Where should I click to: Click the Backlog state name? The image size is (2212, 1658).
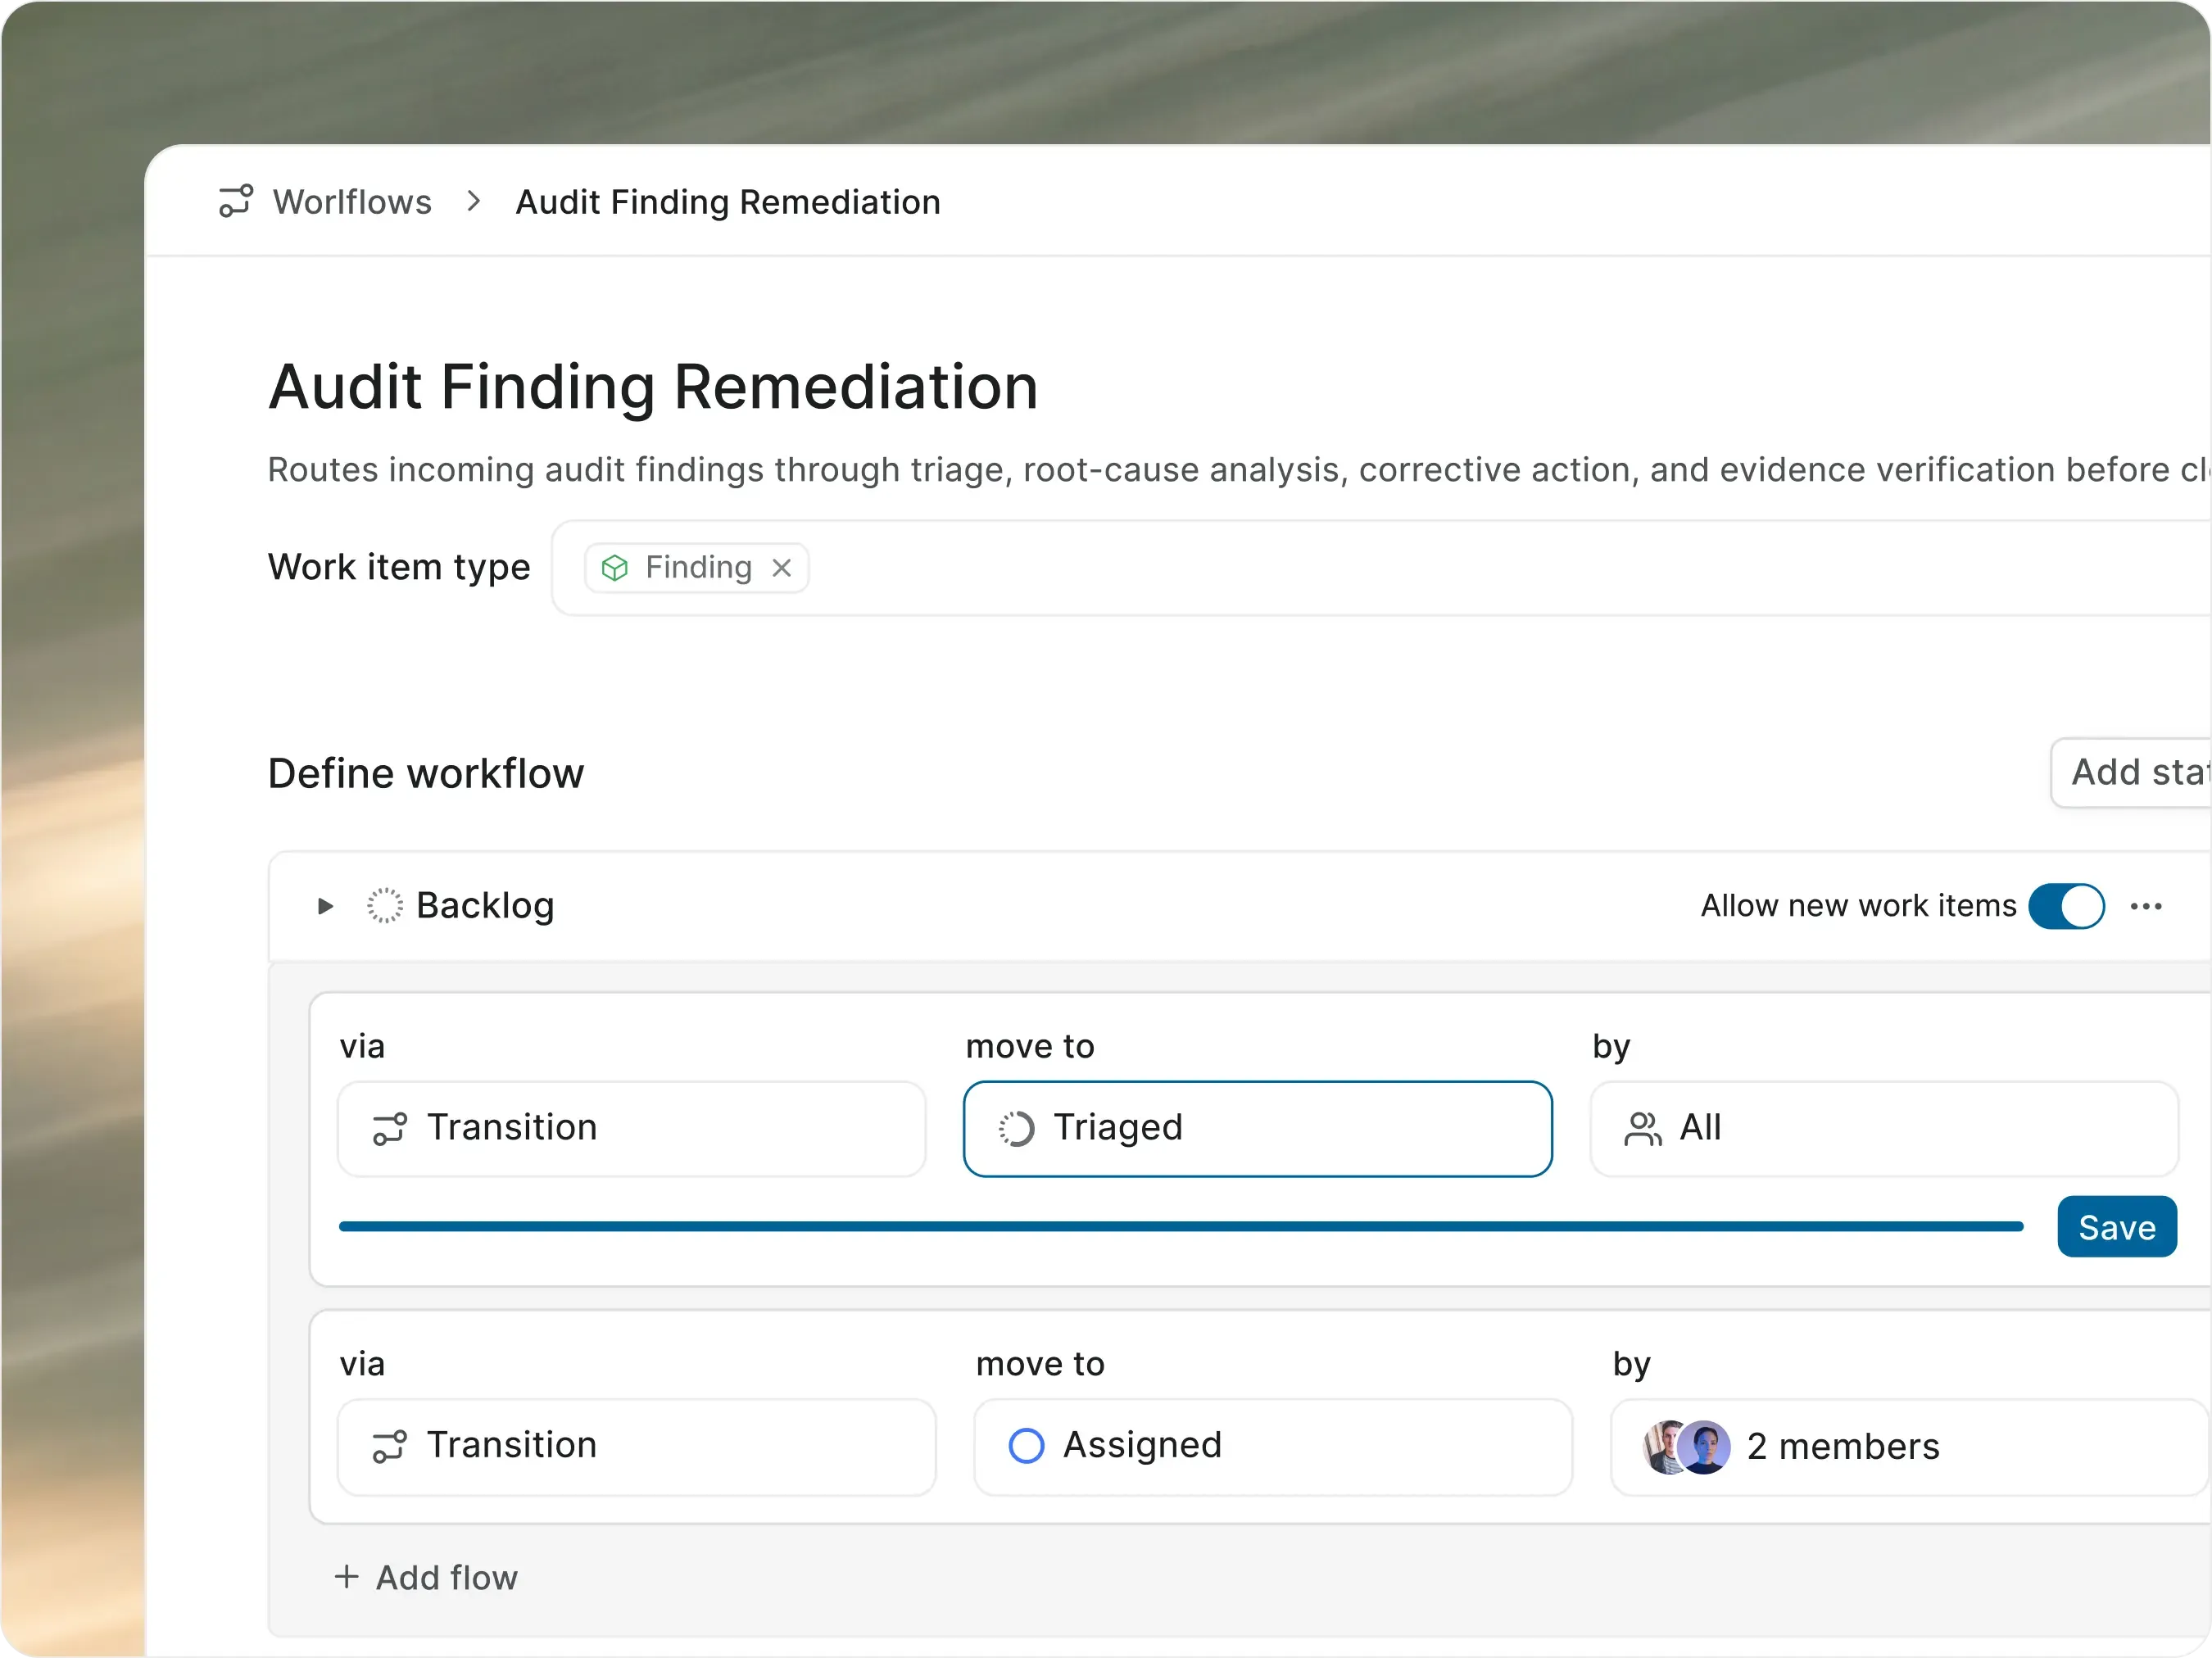pos(485,906)
